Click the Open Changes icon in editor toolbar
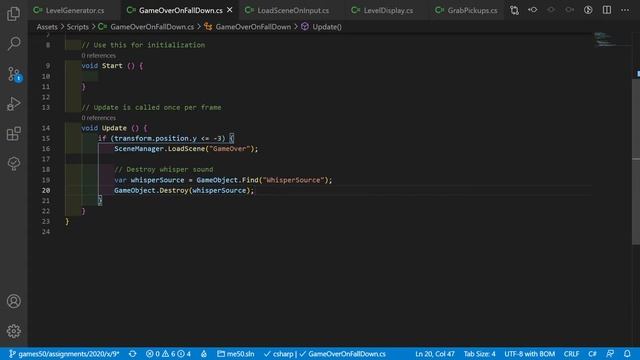640x360 pixels. pyautogui.click(x=514, y=10)
